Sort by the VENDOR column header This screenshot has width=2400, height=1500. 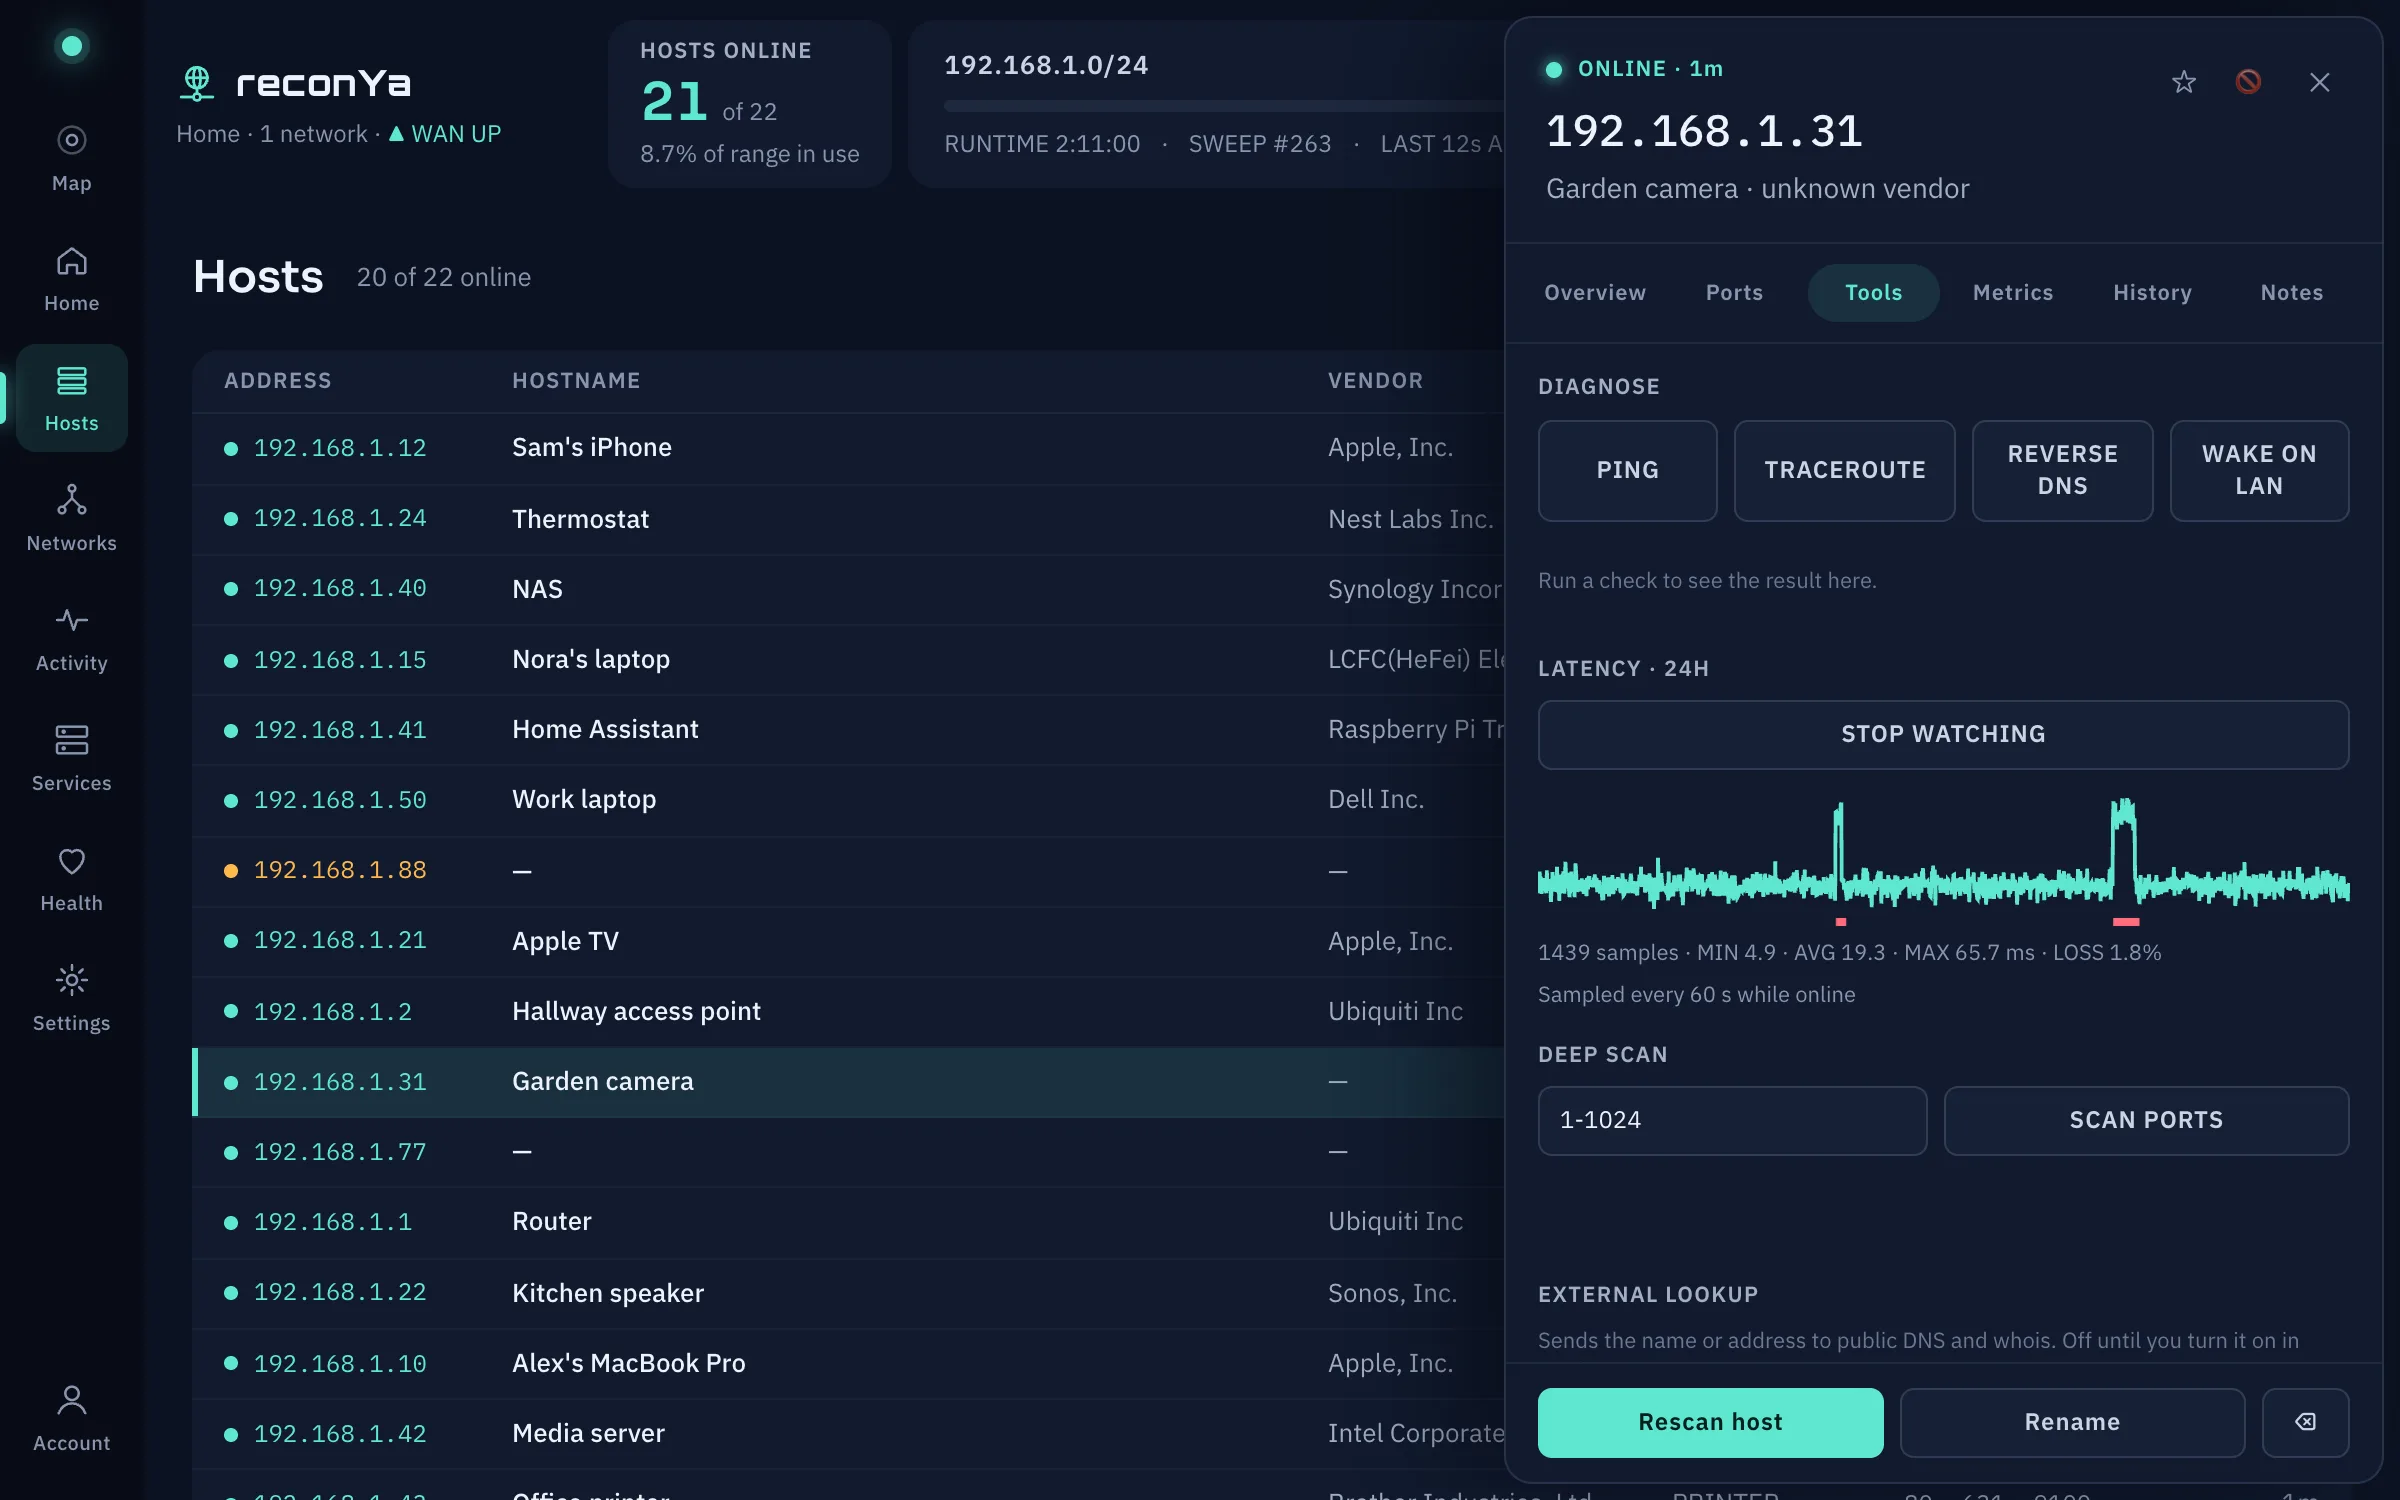1375,381
